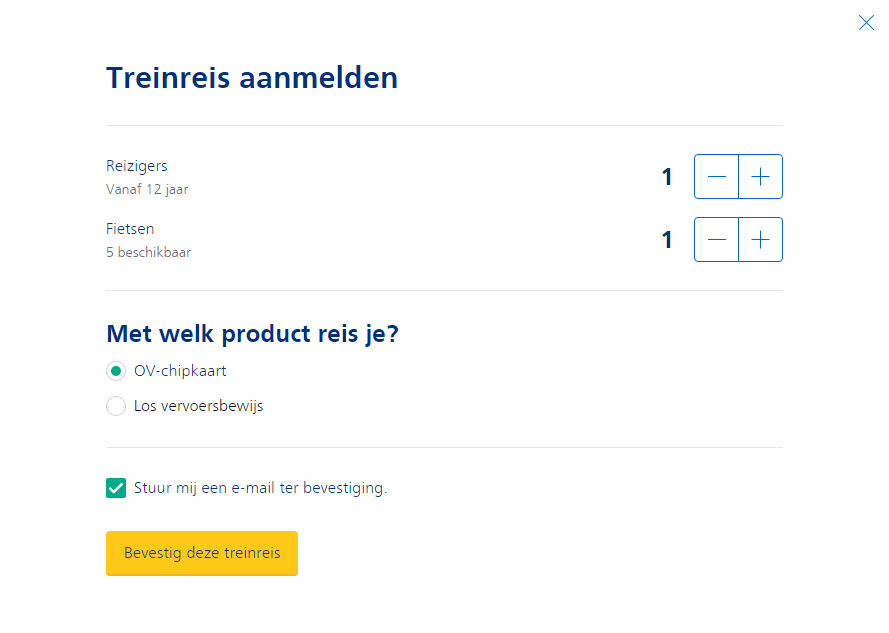Click the '5 beschikbaar' availability text
The width and height of the screenshot is (889, 633).
pyautogui.click(x=149, y=252)
